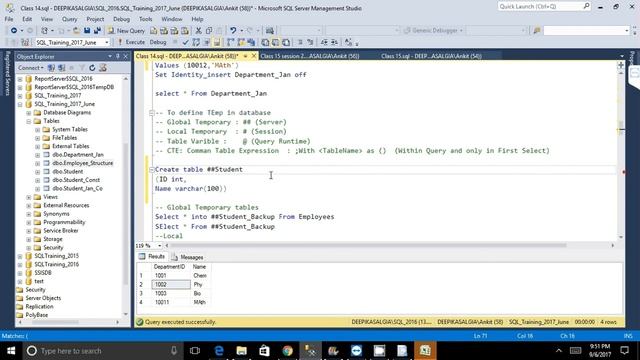640x360 pixels.
Task: Click the result cell 10011
Action: pyautogui.click(x=171, y=302)
